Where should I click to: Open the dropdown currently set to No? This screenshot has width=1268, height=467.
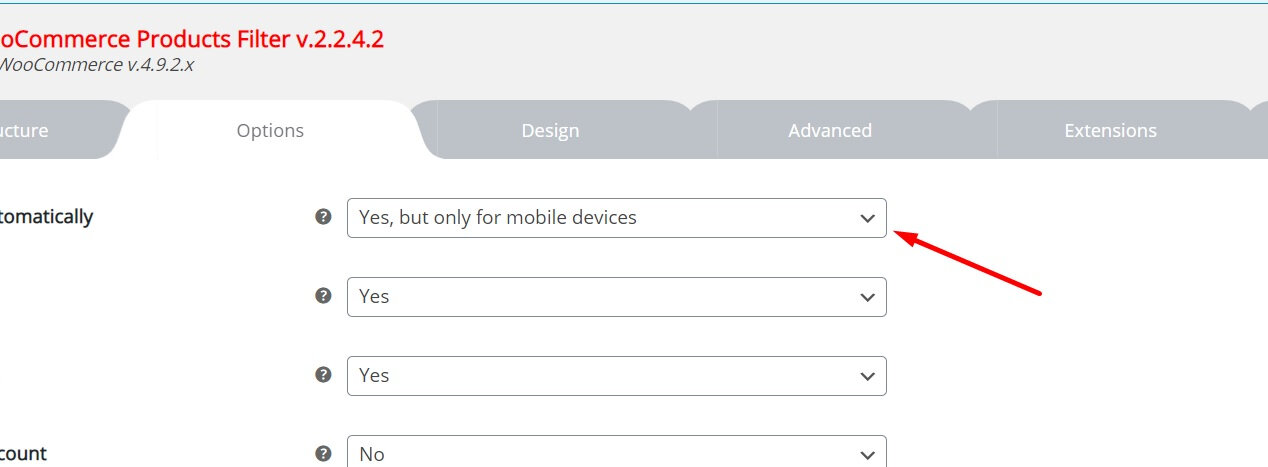tap(600, 453)
